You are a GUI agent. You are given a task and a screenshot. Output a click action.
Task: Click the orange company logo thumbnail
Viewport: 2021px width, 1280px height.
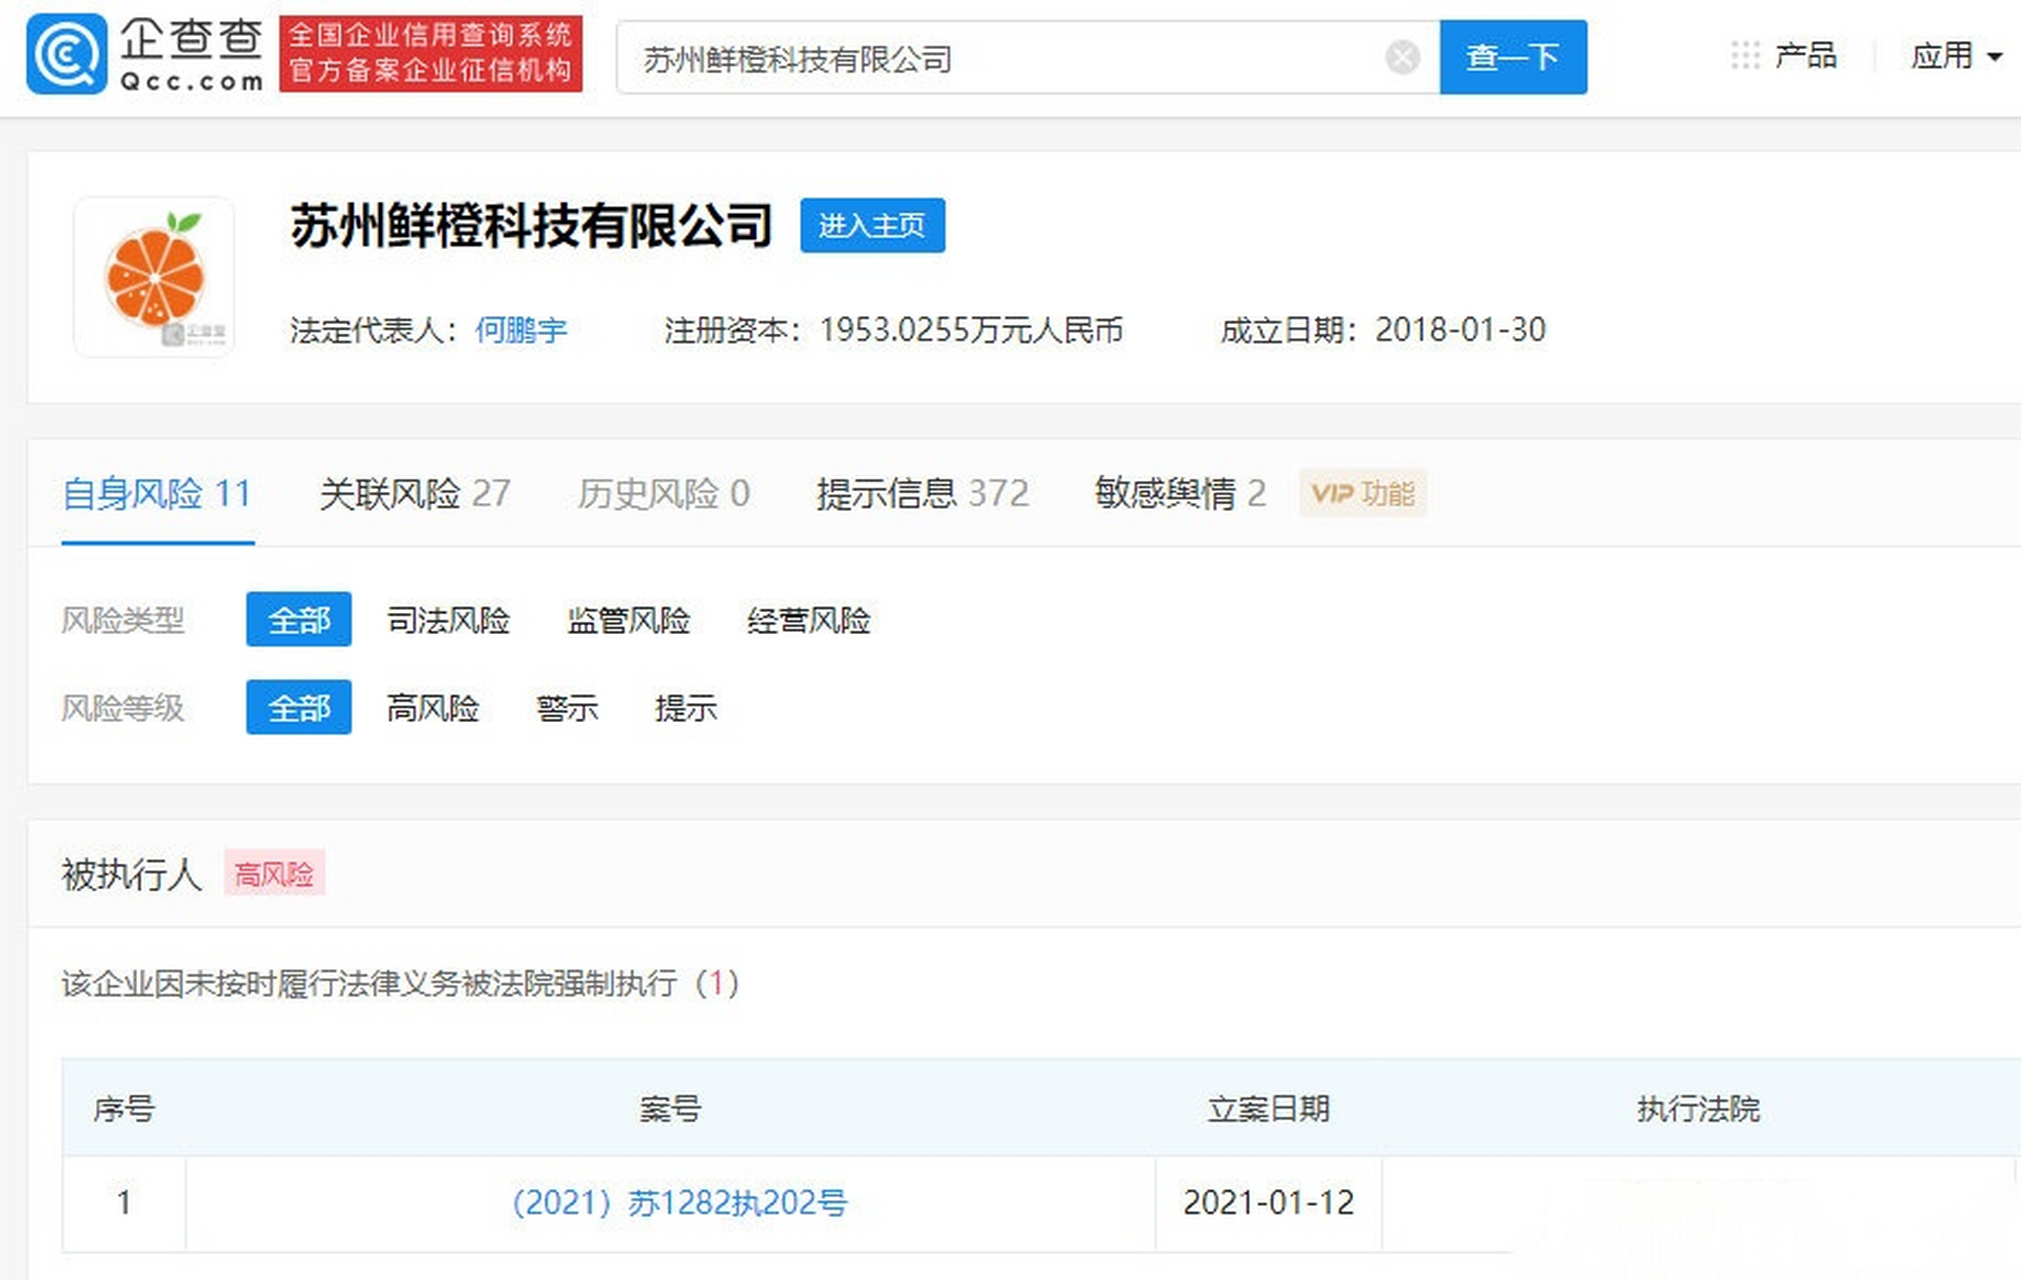tap(154, 276)
